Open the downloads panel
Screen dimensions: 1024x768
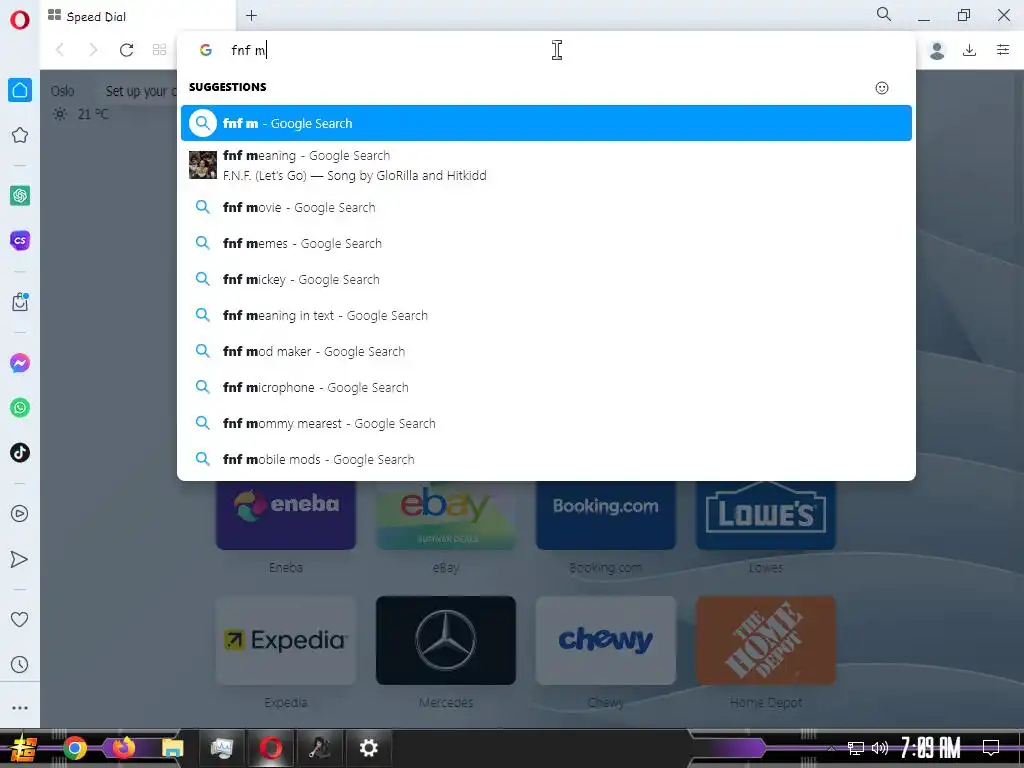coord(970,50)
